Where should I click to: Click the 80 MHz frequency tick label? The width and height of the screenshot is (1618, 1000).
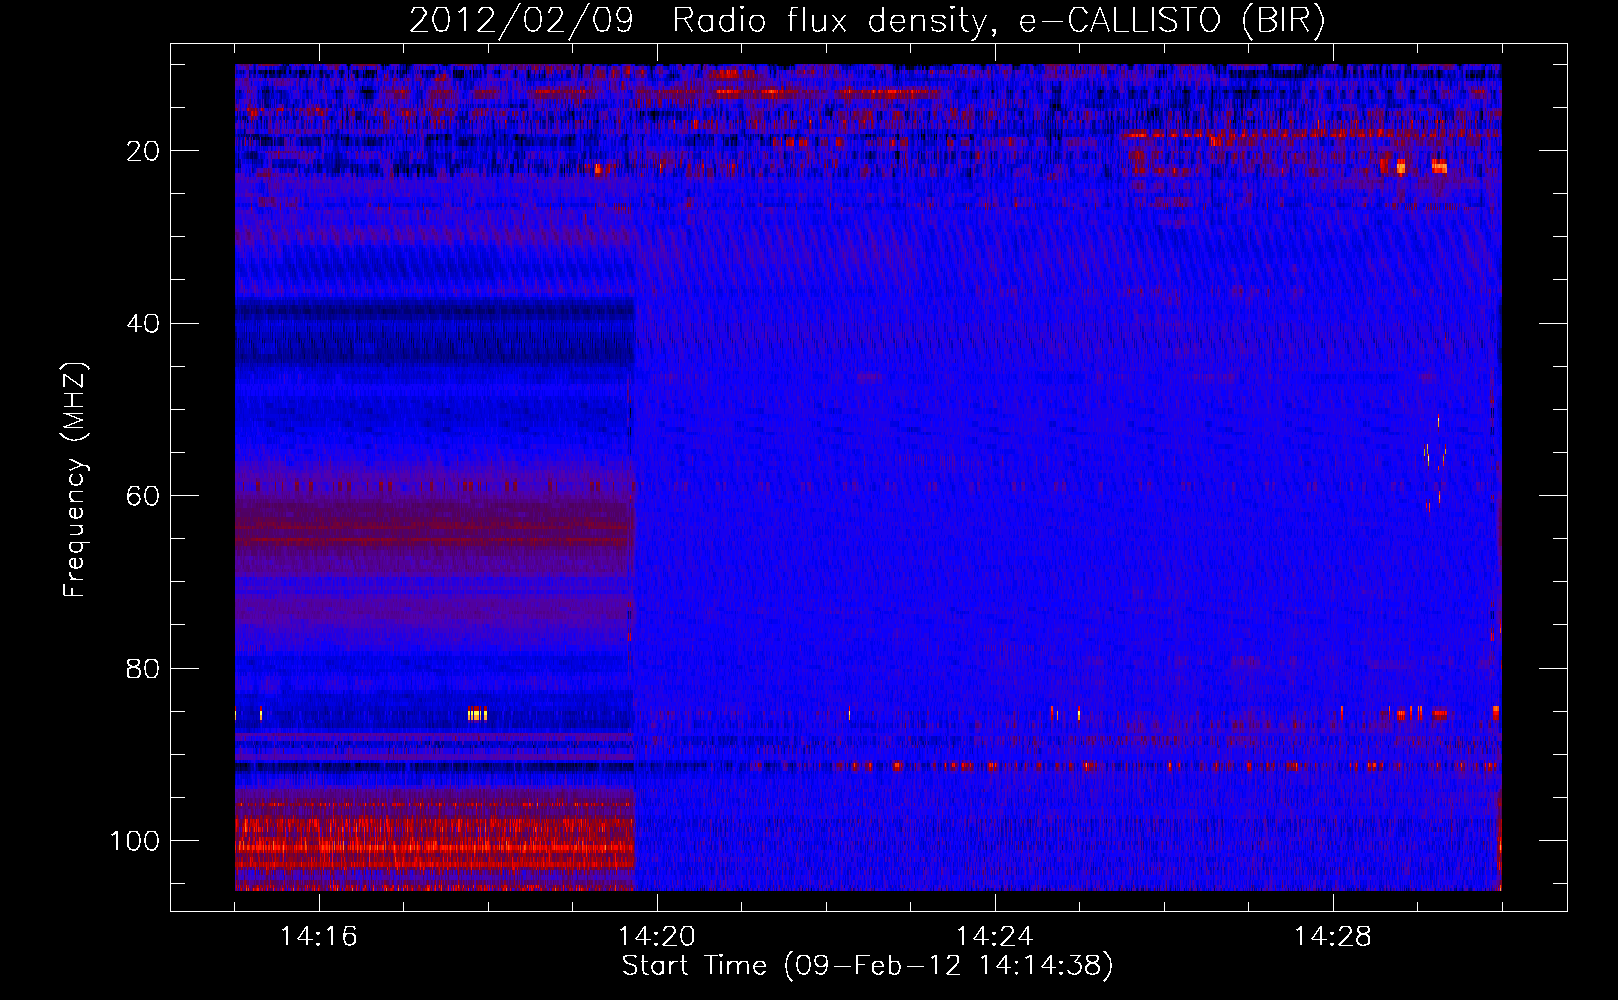[144, 669]
